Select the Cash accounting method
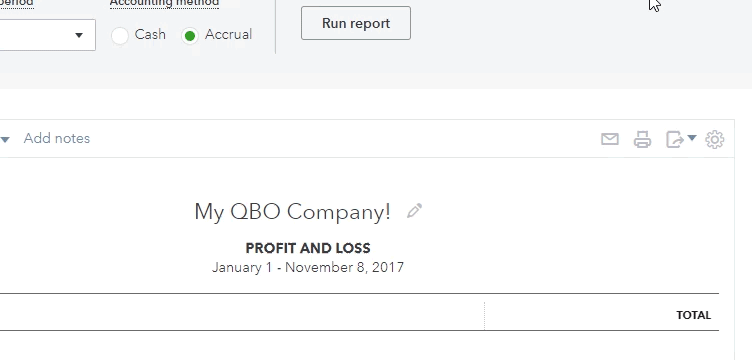752x360 pixels. click(x=120, y=35)
